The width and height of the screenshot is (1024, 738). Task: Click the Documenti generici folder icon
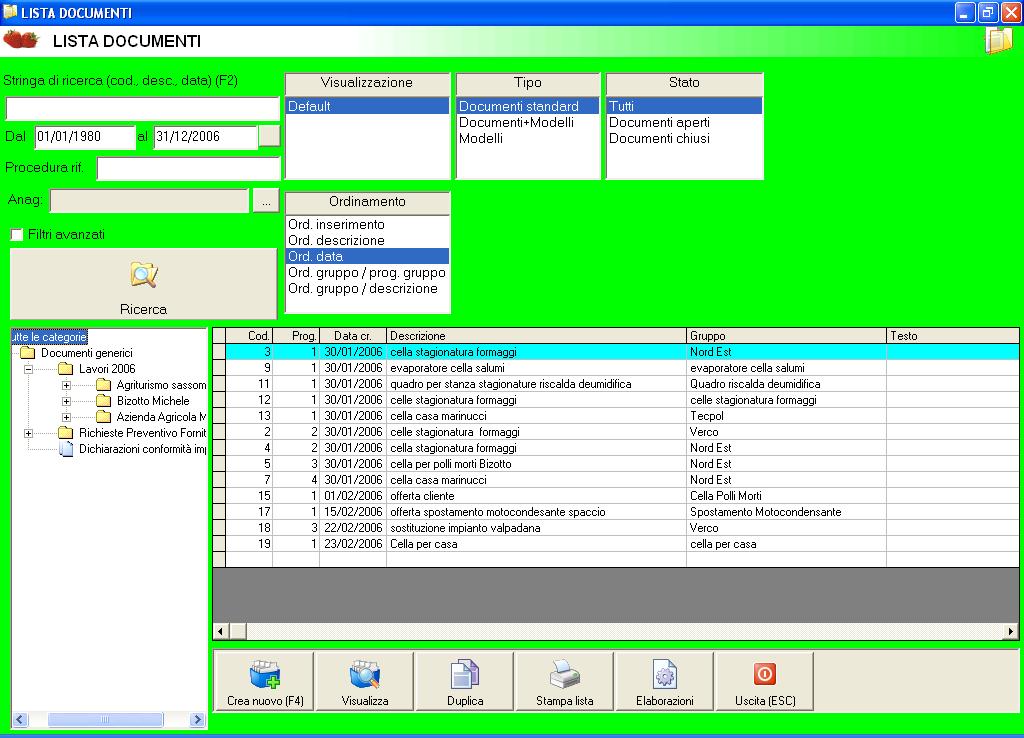(x=27, y=353)
